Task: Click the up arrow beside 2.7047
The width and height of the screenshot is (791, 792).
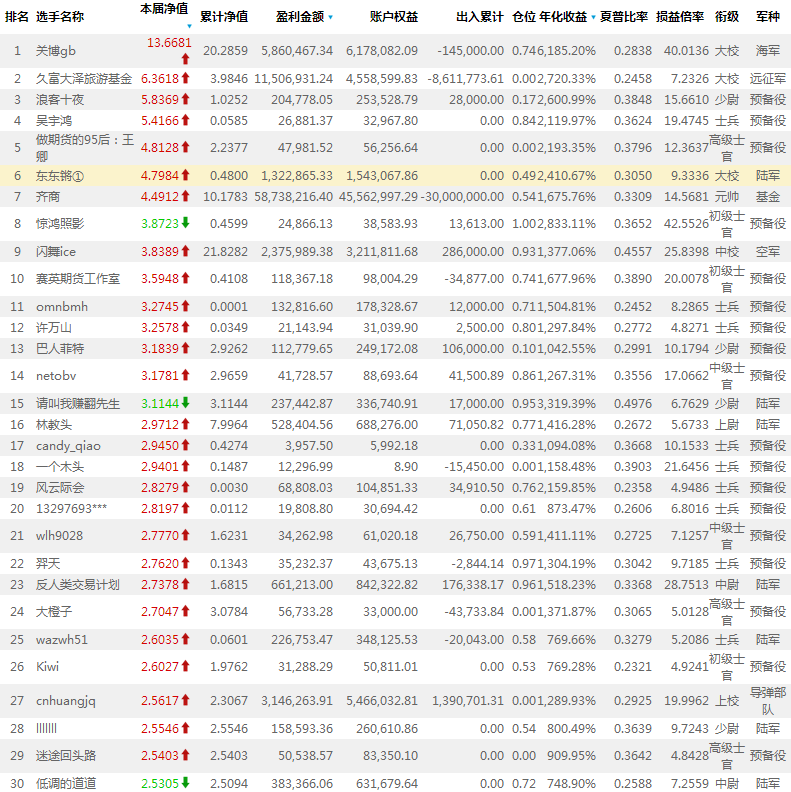Action: coord(185,611)
